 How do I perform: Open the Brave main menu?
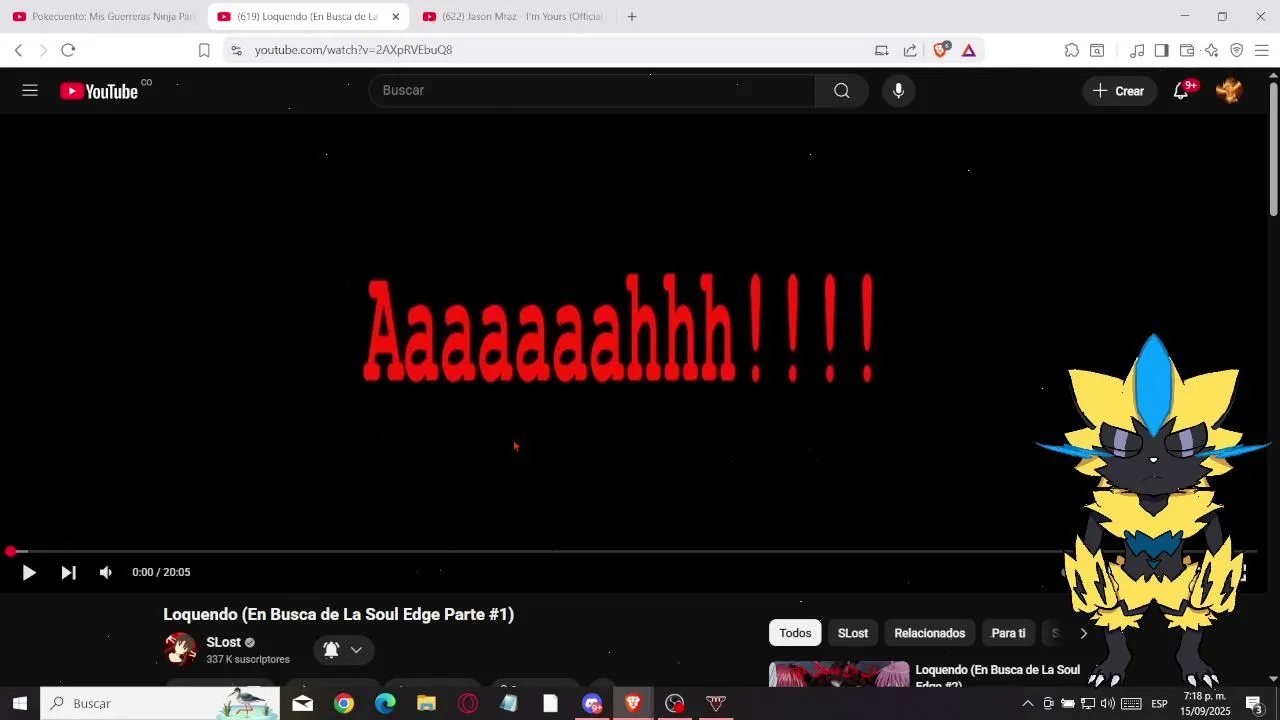click(x=1262, y=50)
